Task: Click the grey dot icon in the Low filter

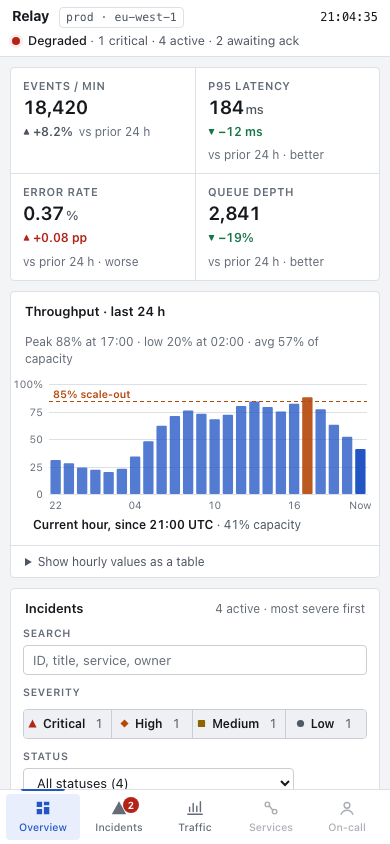Action: point(300,724)
